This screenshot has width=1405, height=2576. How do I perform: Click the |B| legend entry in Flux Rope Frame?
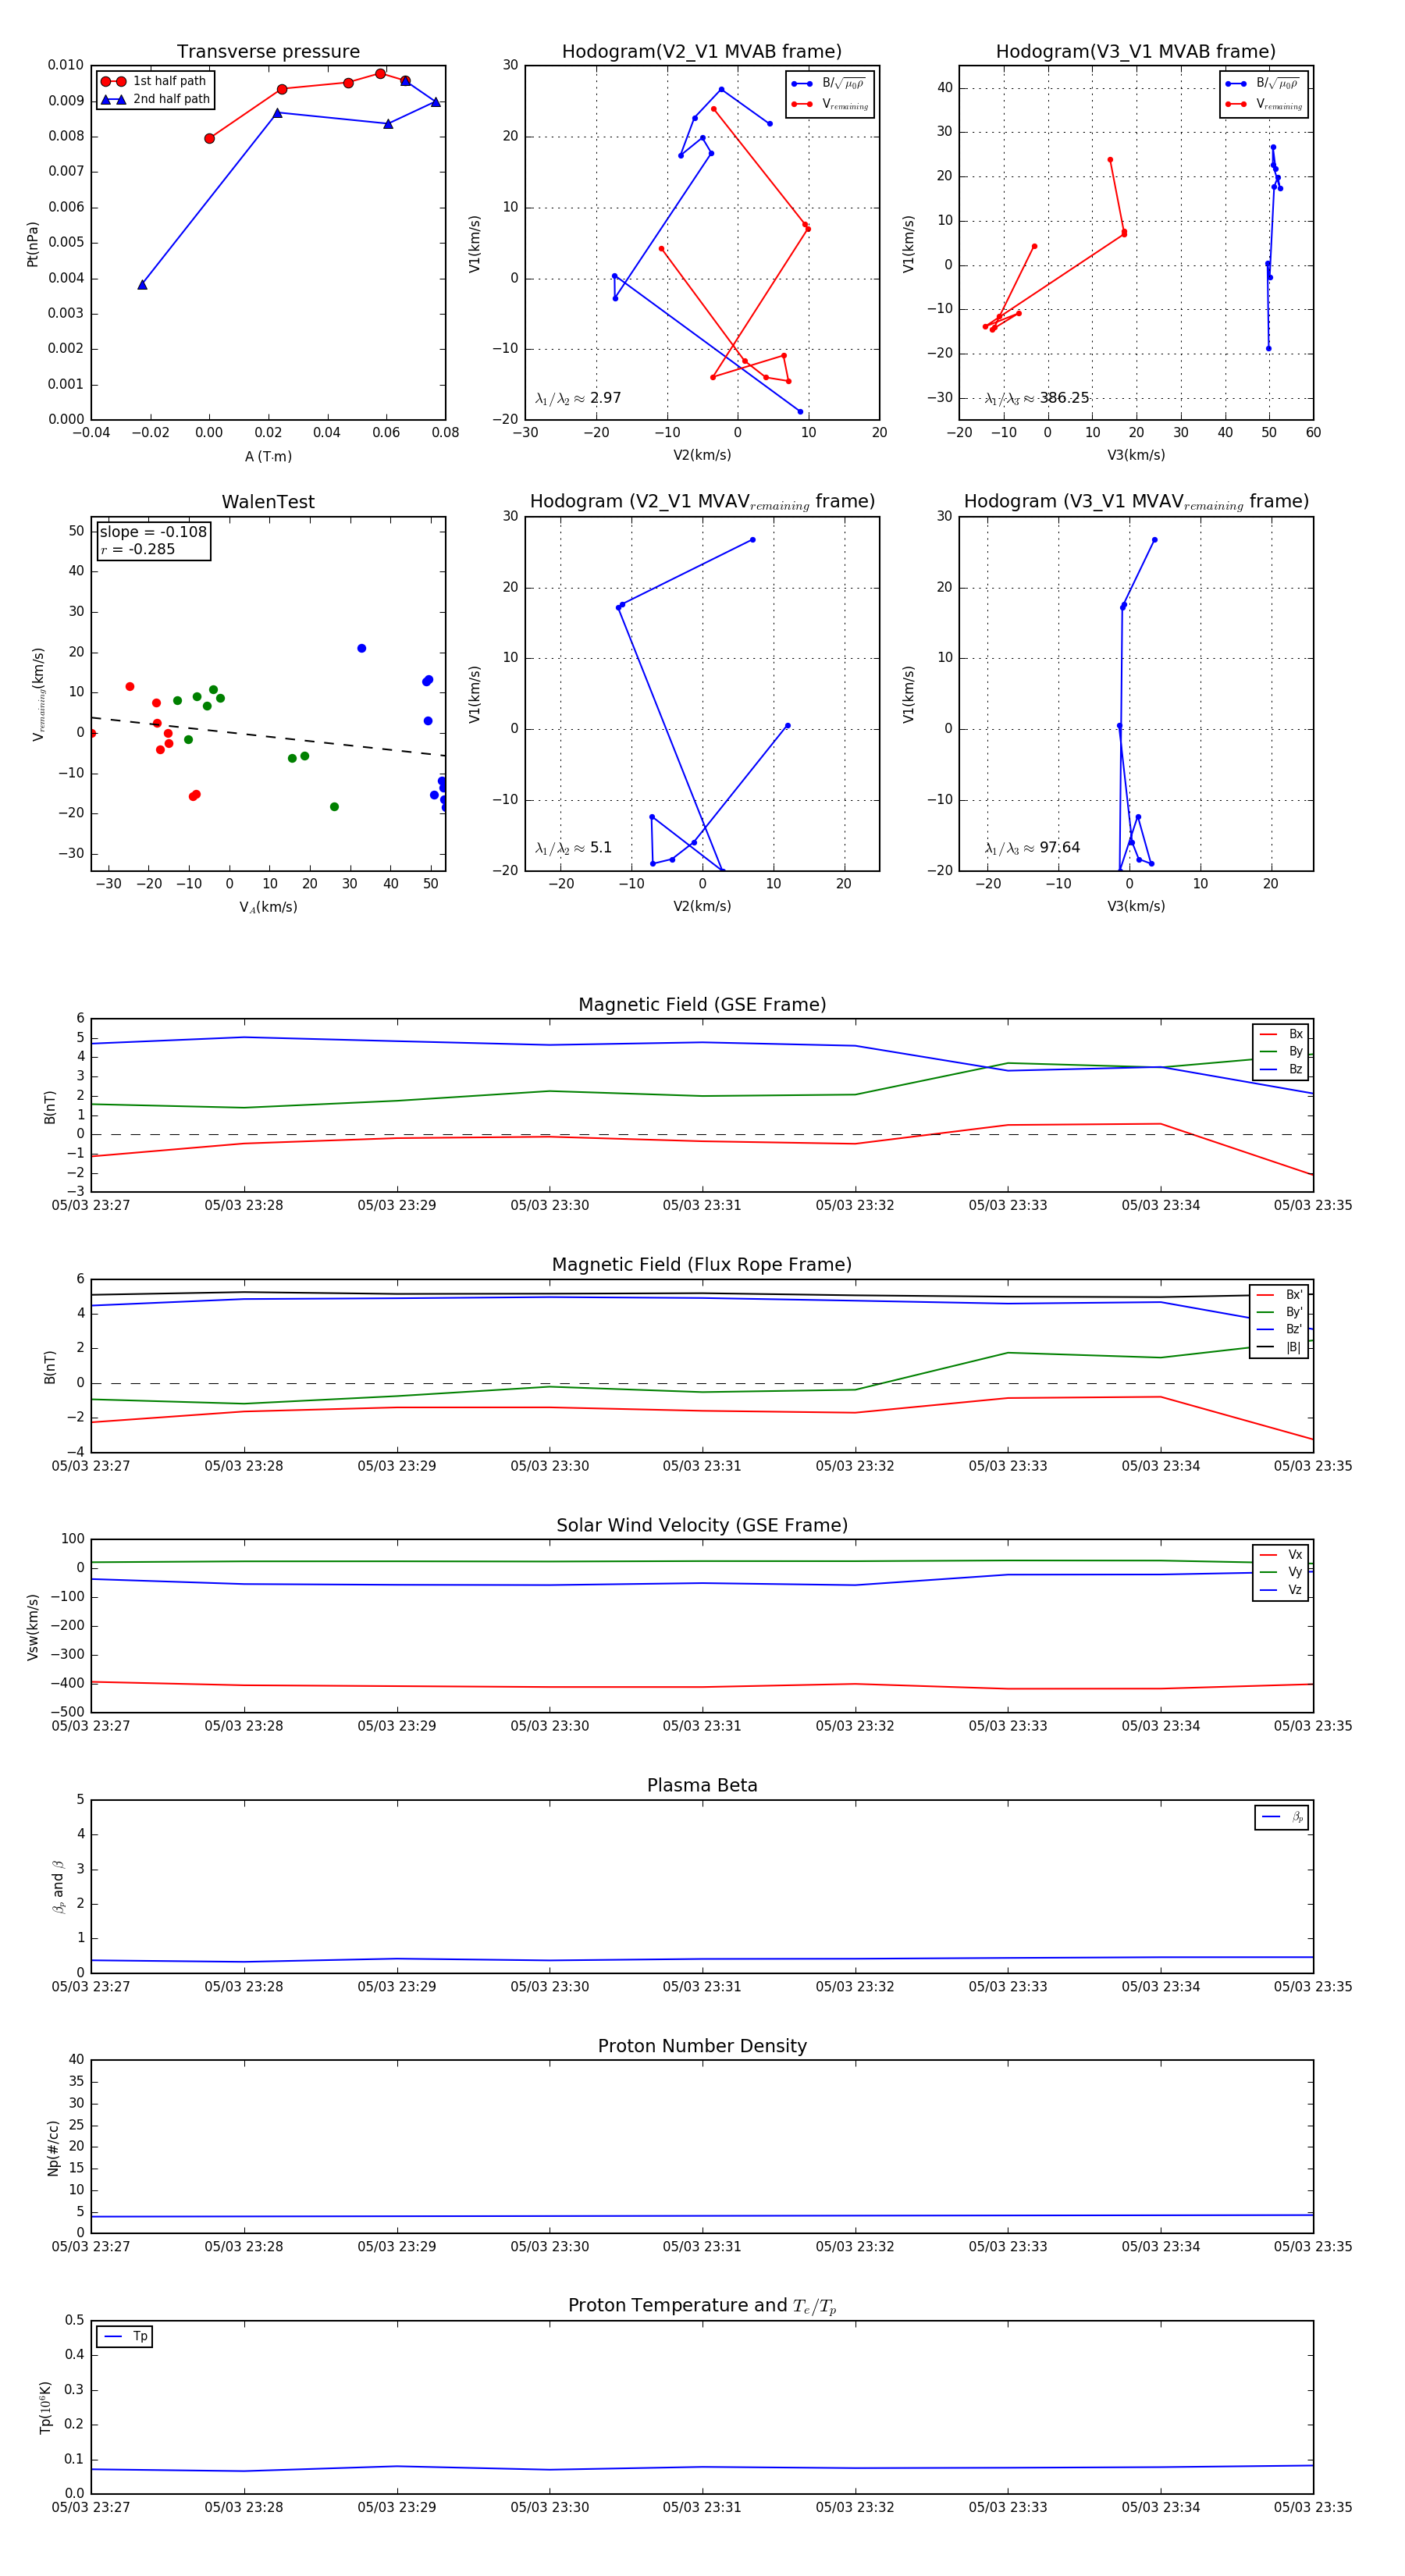coord(1279,1347)
